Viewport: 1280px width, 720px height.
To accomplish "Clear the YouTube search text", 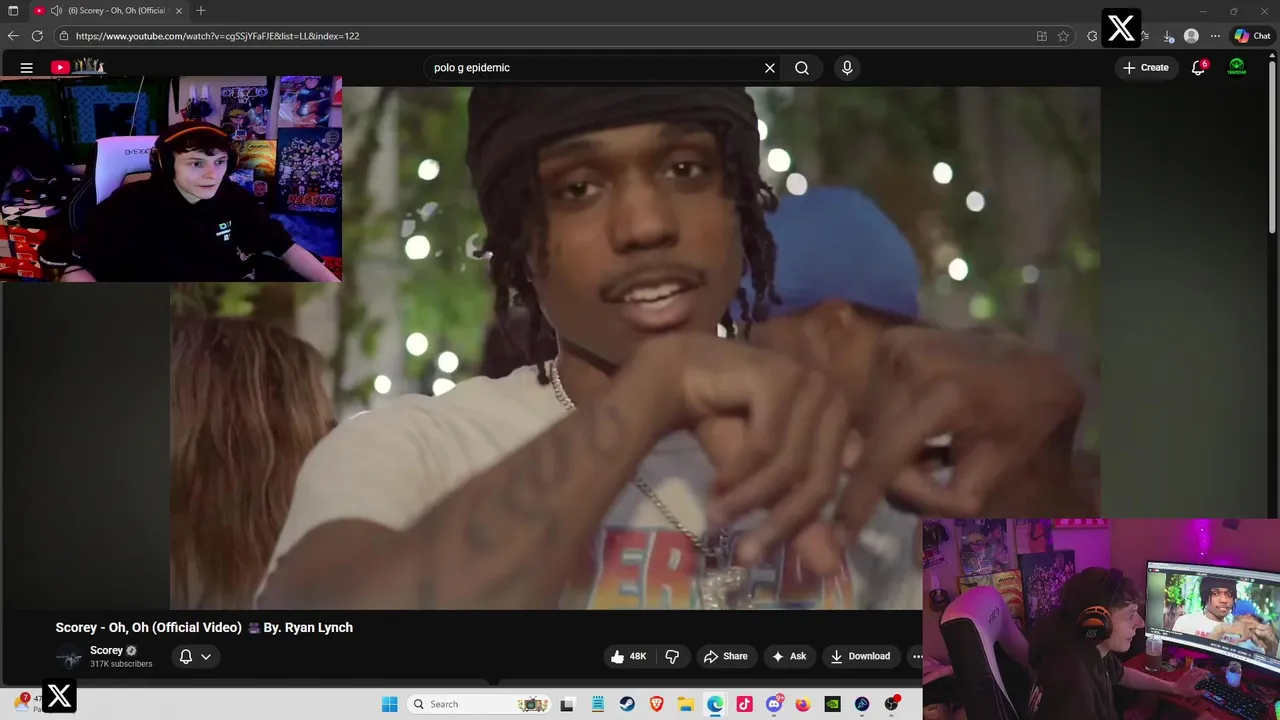I will pos(770,68).
